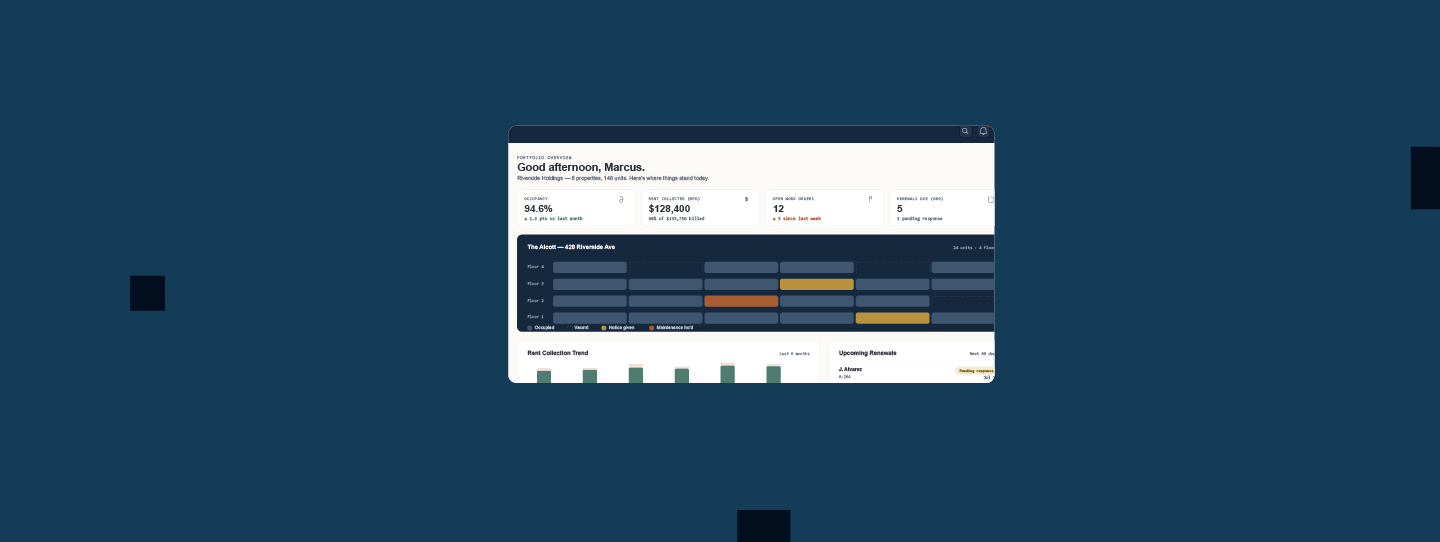Click the flag icon on Open Work Orders
The image size is (1440, 542).
point(870,199)
